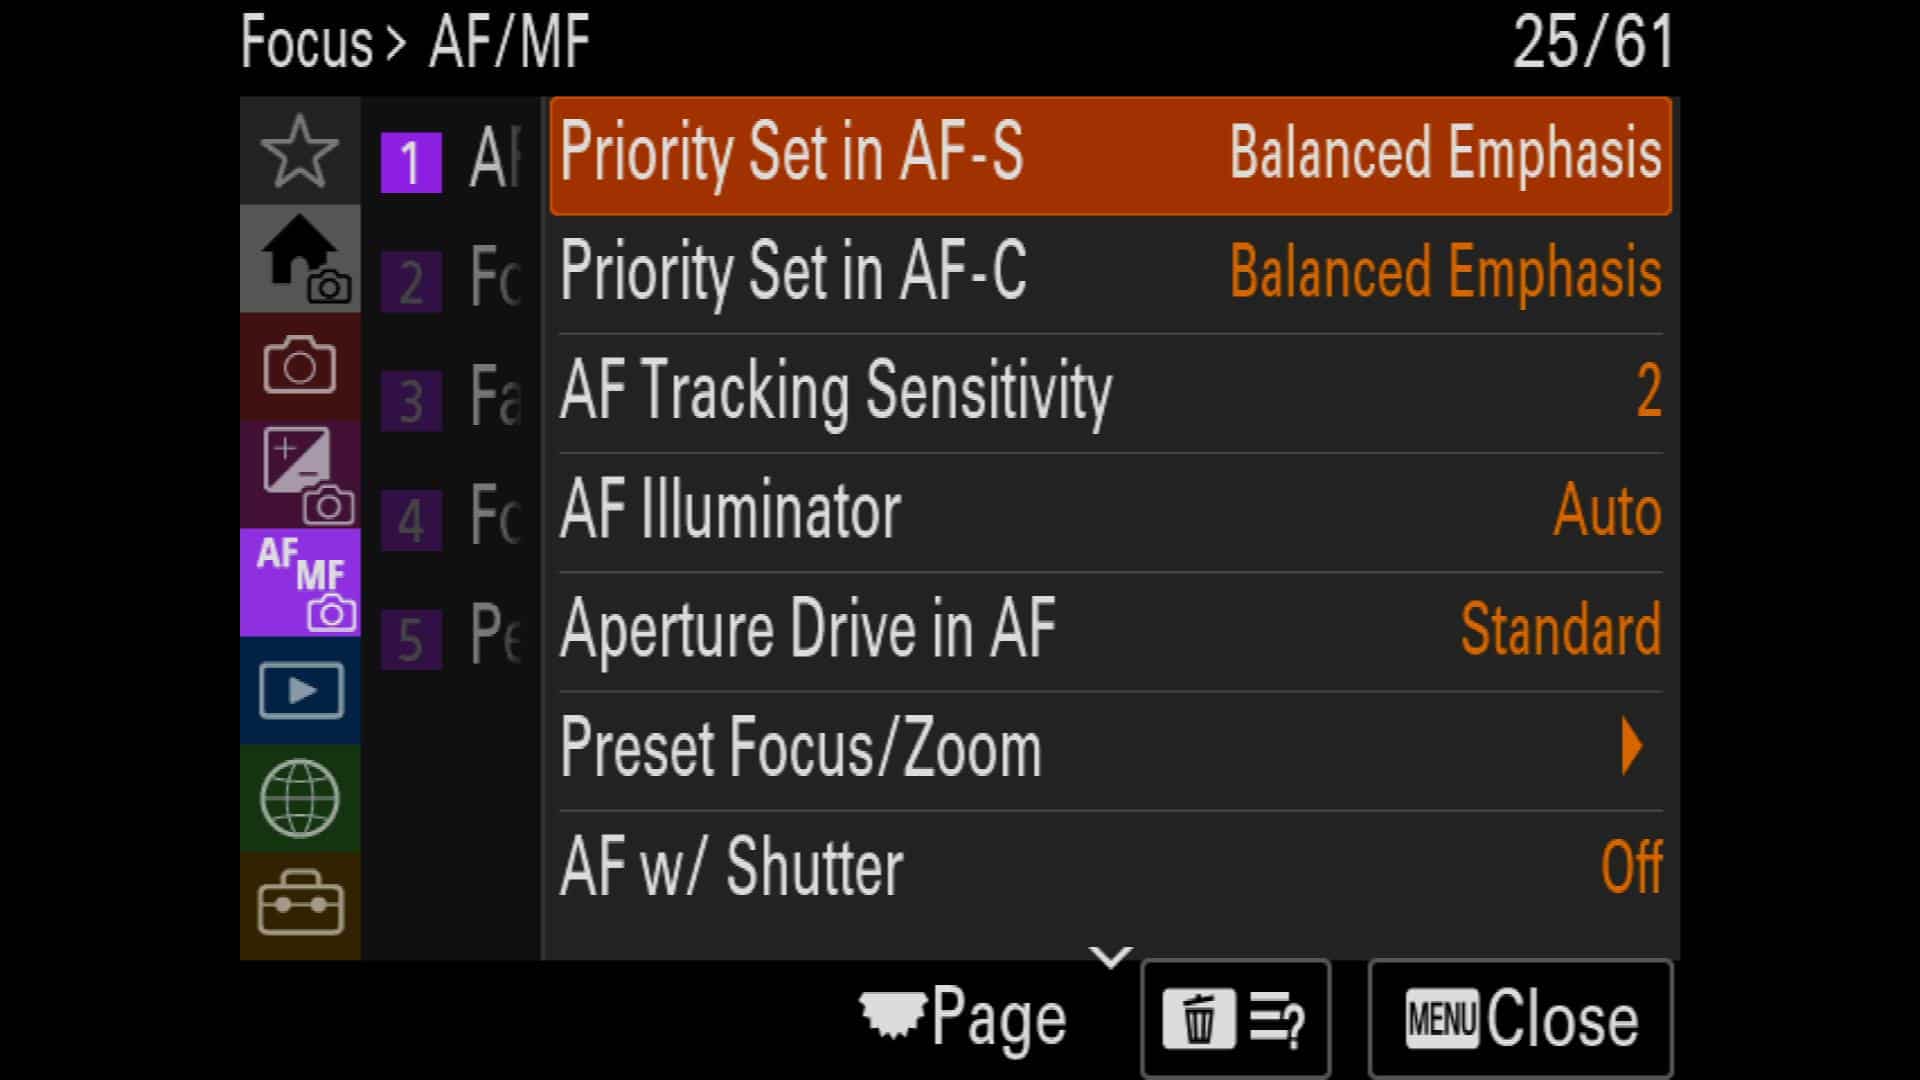
Task: Click the down chevron for more items
Action: tap(1111, 958)
